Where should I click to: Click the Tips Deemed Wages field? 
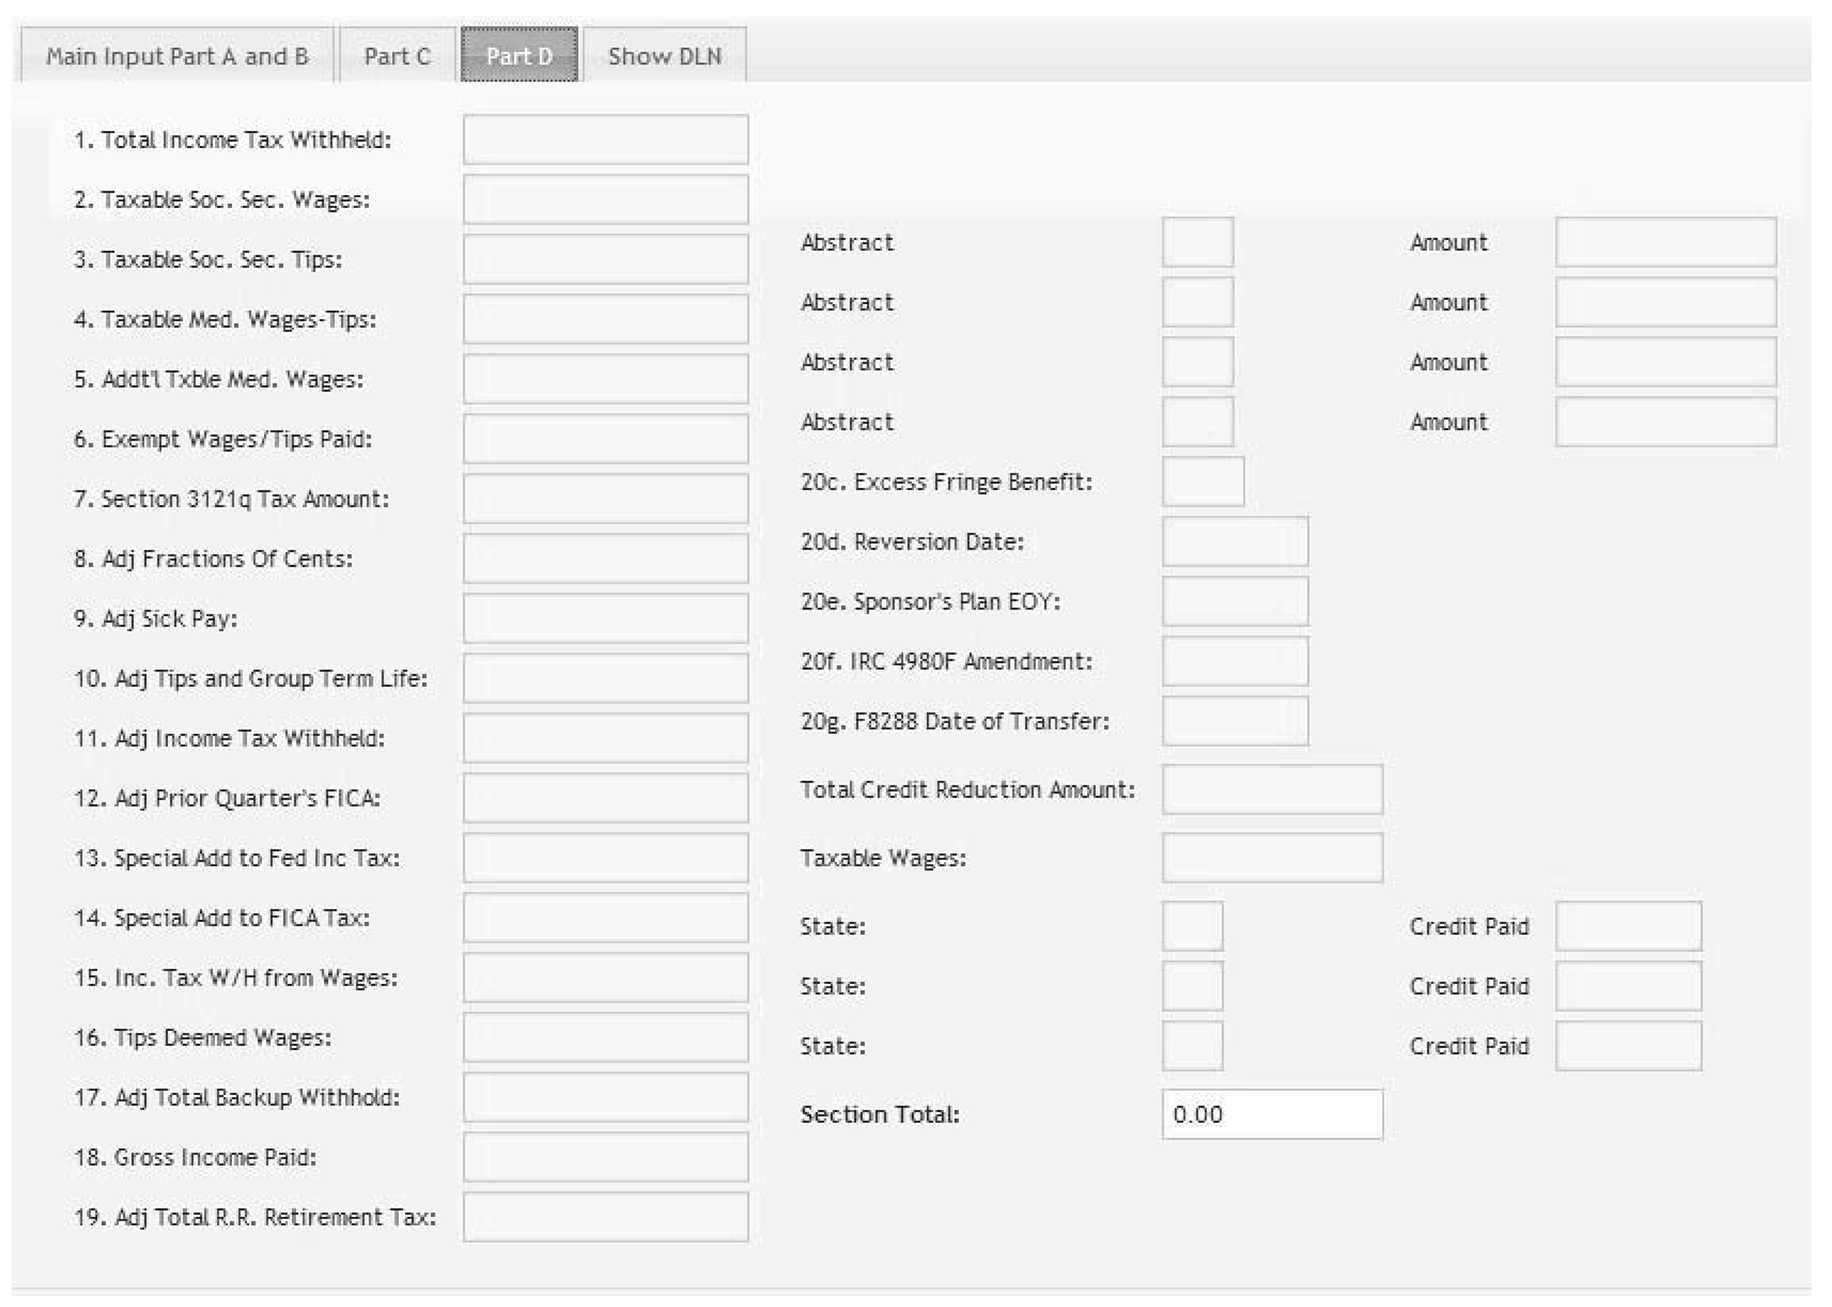click(x=605, y=1038)
